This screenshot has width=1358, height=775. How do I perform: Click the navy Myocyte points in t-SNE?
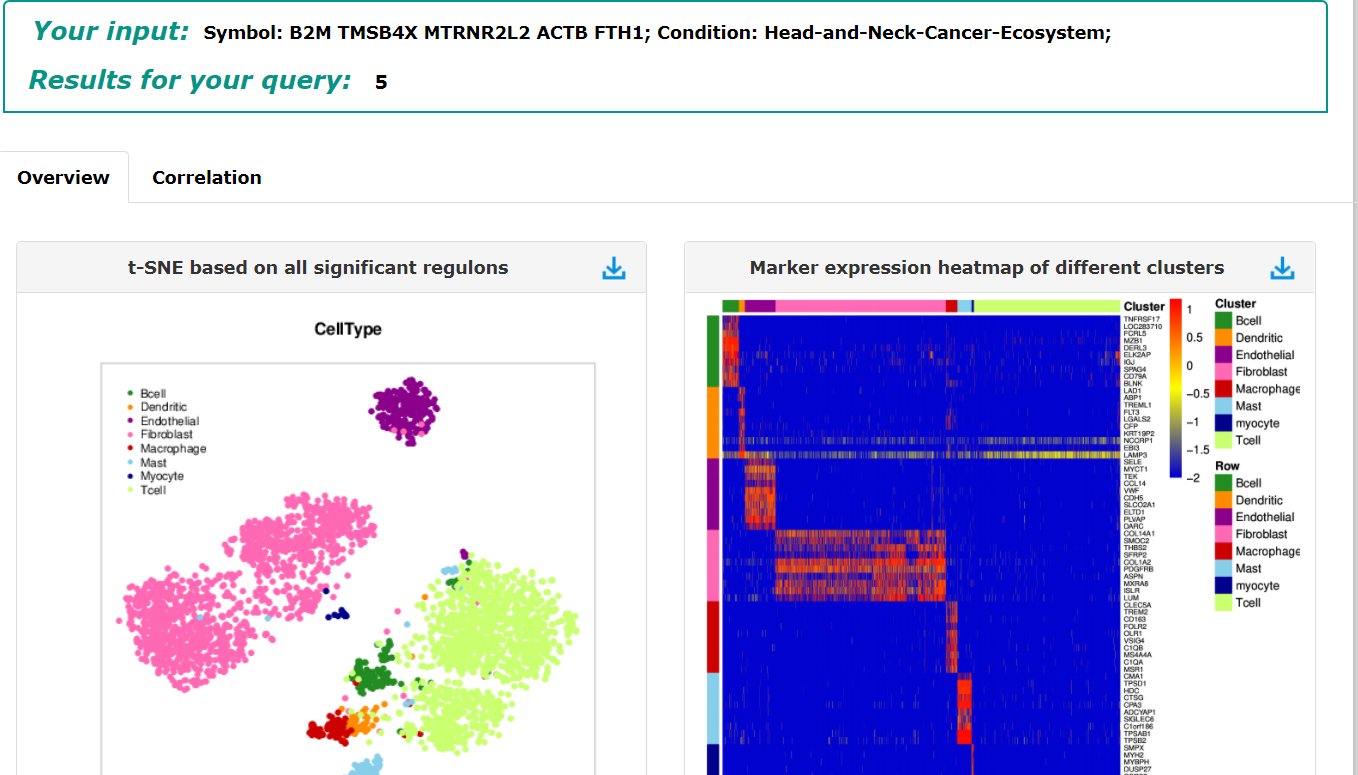[340, 613]
